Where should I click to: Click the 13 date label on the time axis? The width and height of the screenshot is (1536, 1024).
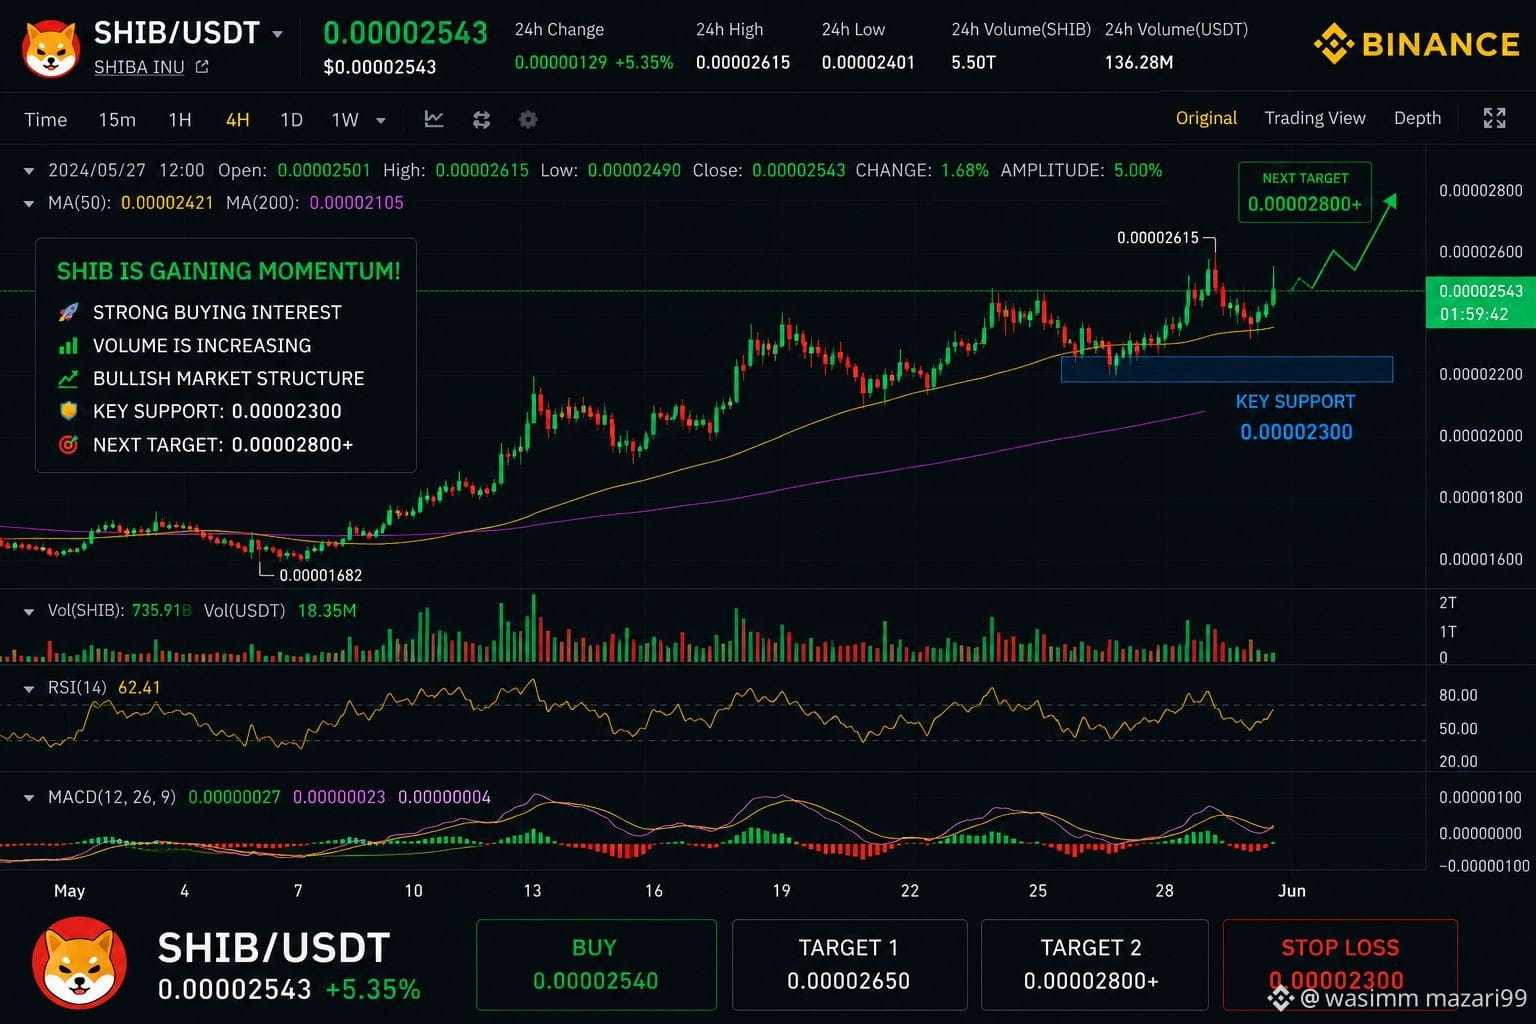532,890
